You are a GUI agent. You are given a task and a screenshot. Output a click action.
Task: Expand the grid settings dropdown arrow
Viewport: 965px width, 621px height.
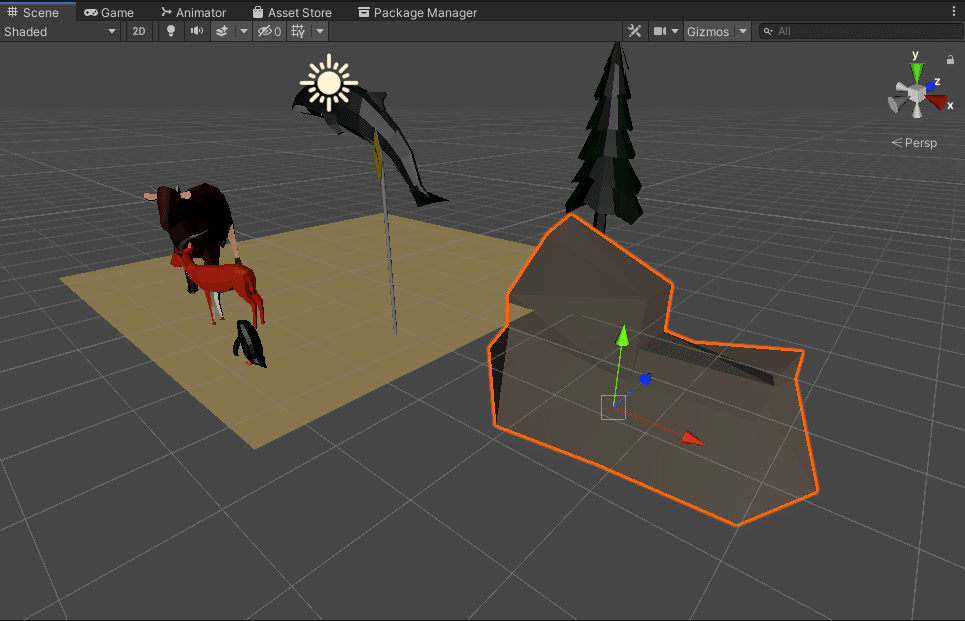pos(320,31)
